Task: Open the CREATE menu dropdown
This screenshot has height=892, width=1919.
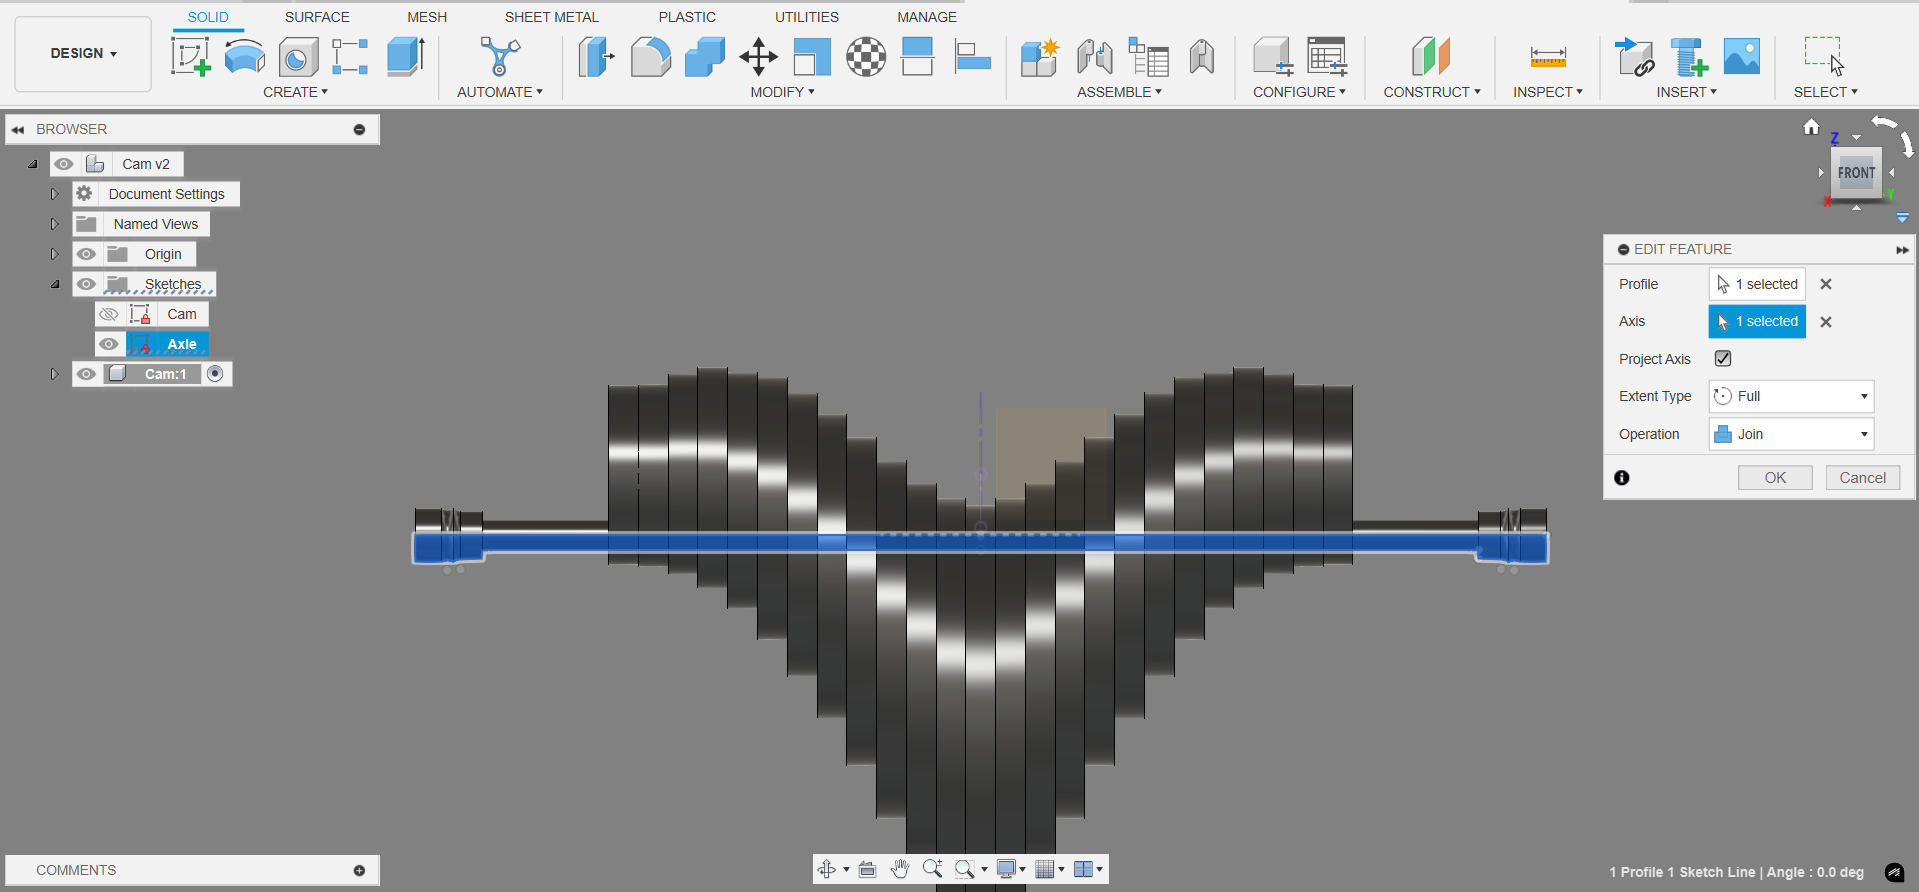Action: [295, 92]
